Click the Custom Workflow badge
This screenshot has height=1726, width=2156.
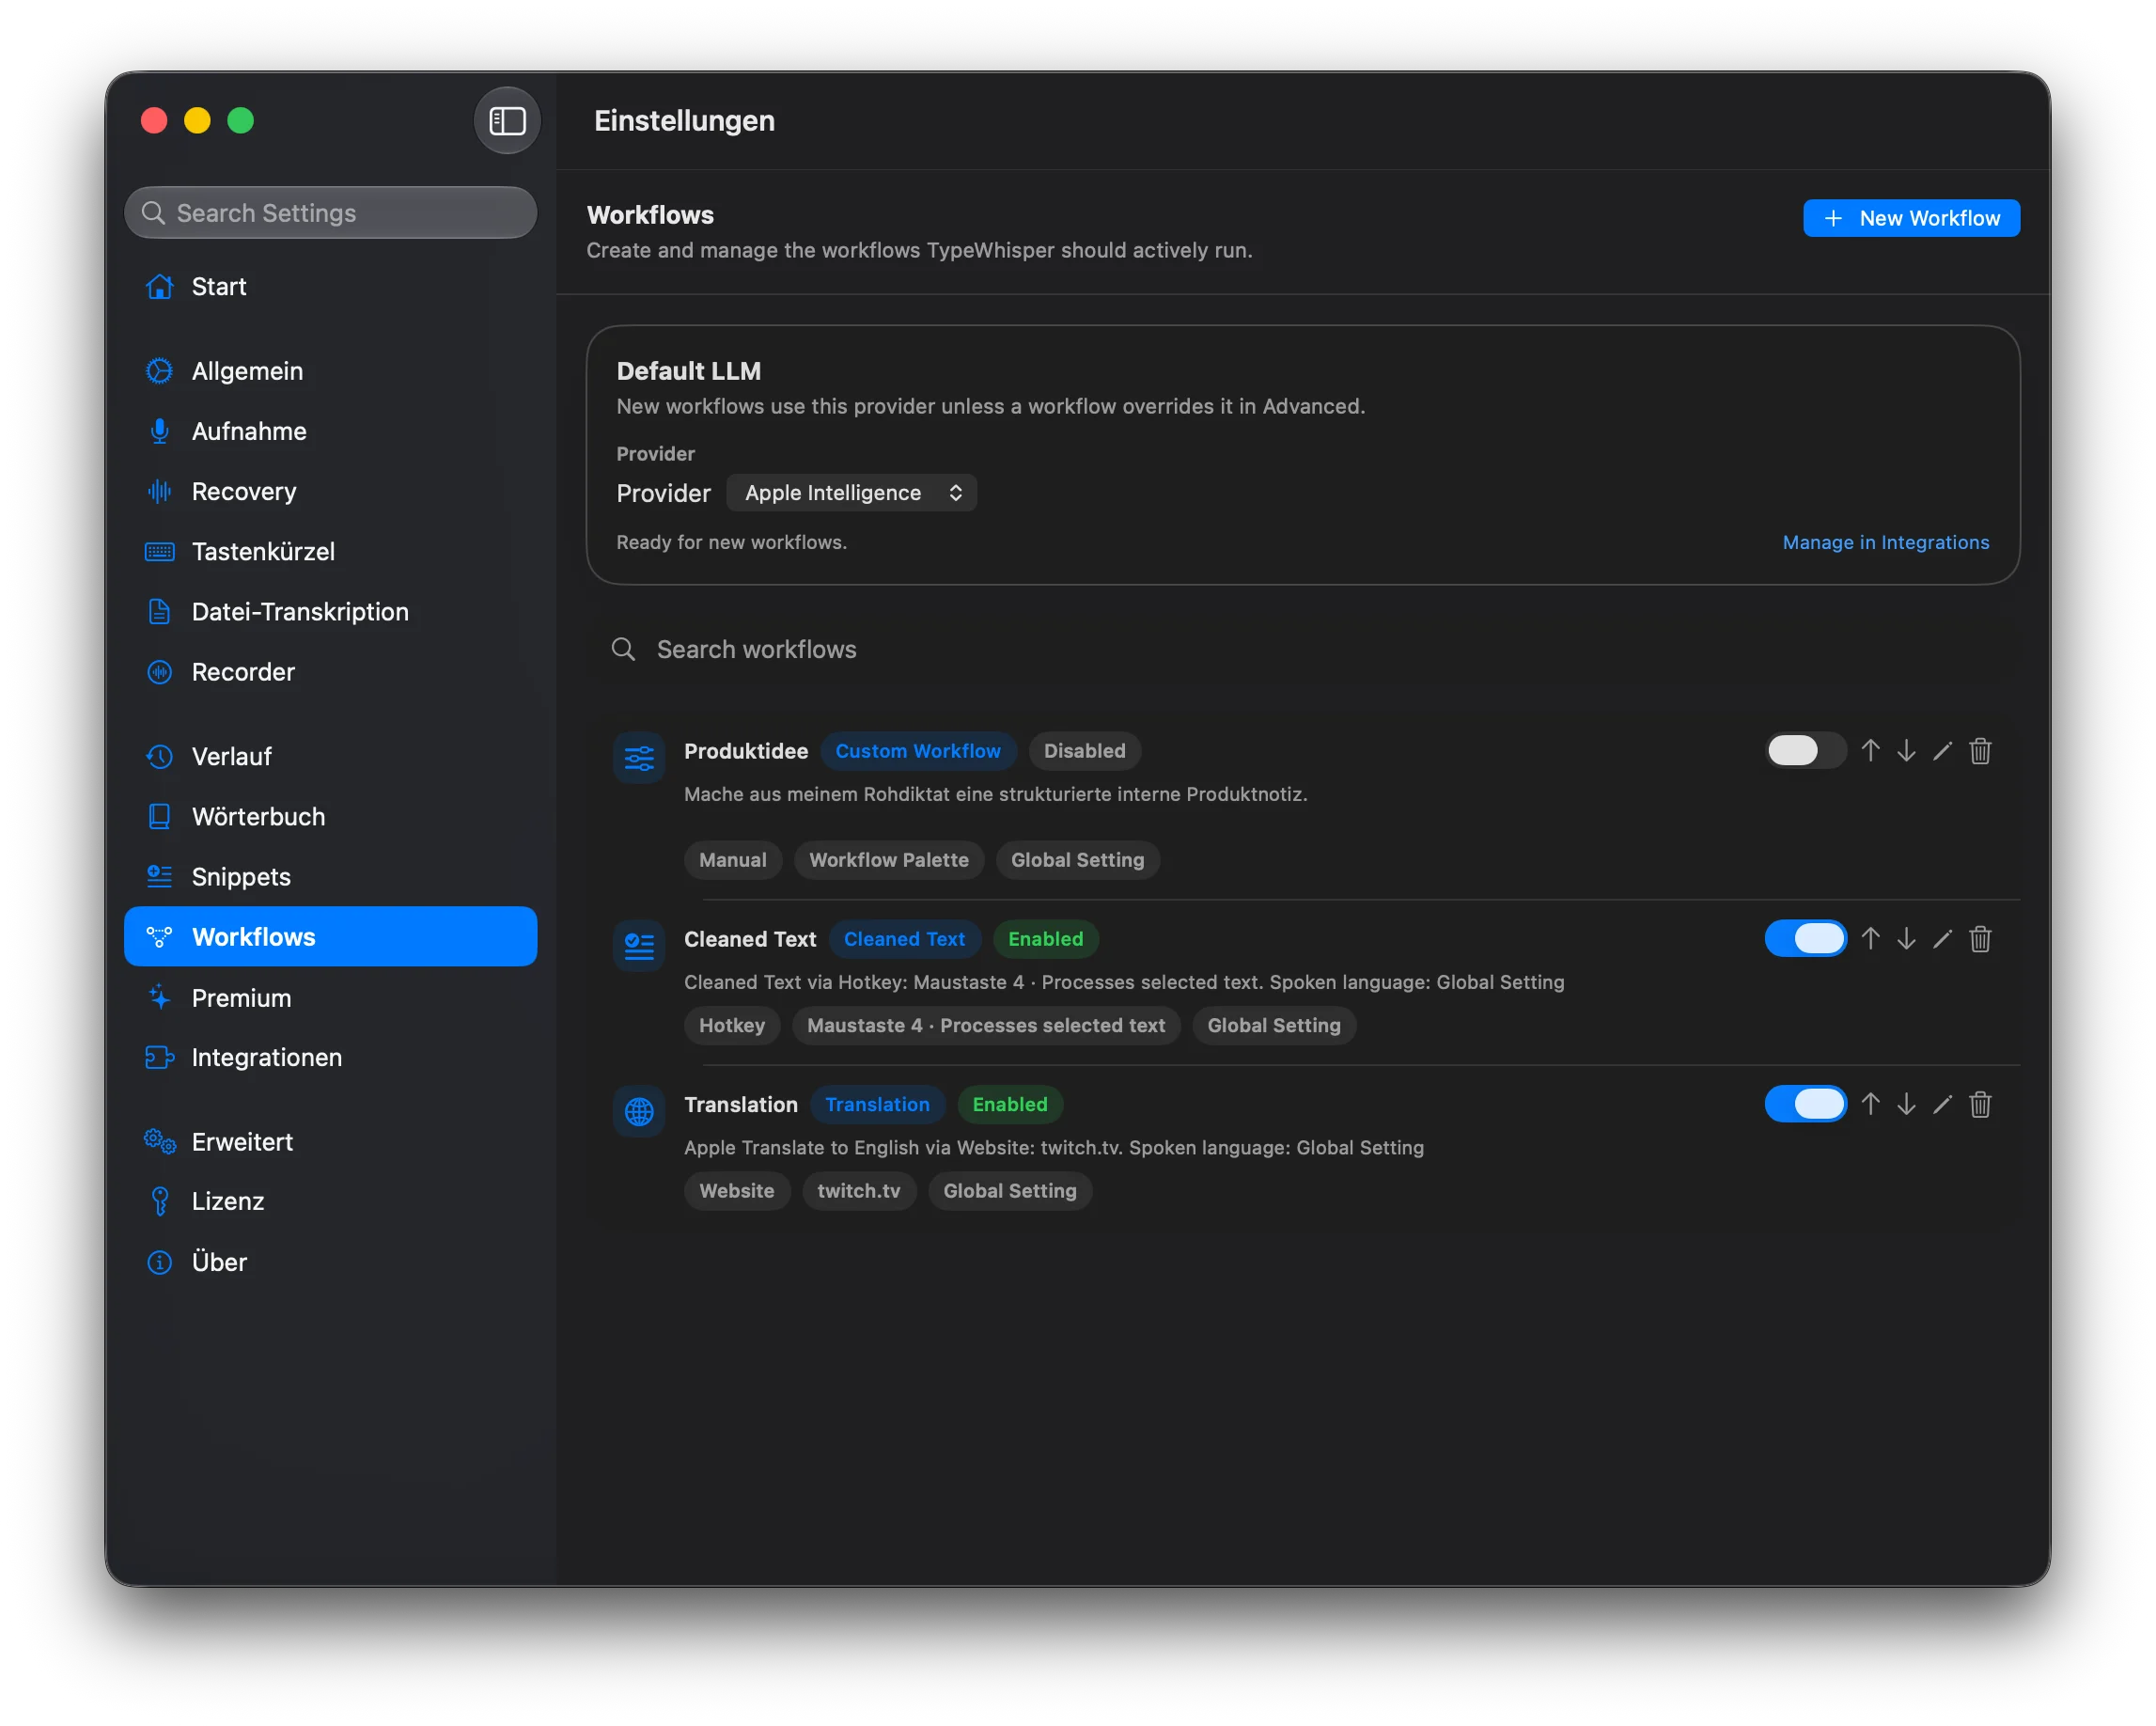point(917,751)
